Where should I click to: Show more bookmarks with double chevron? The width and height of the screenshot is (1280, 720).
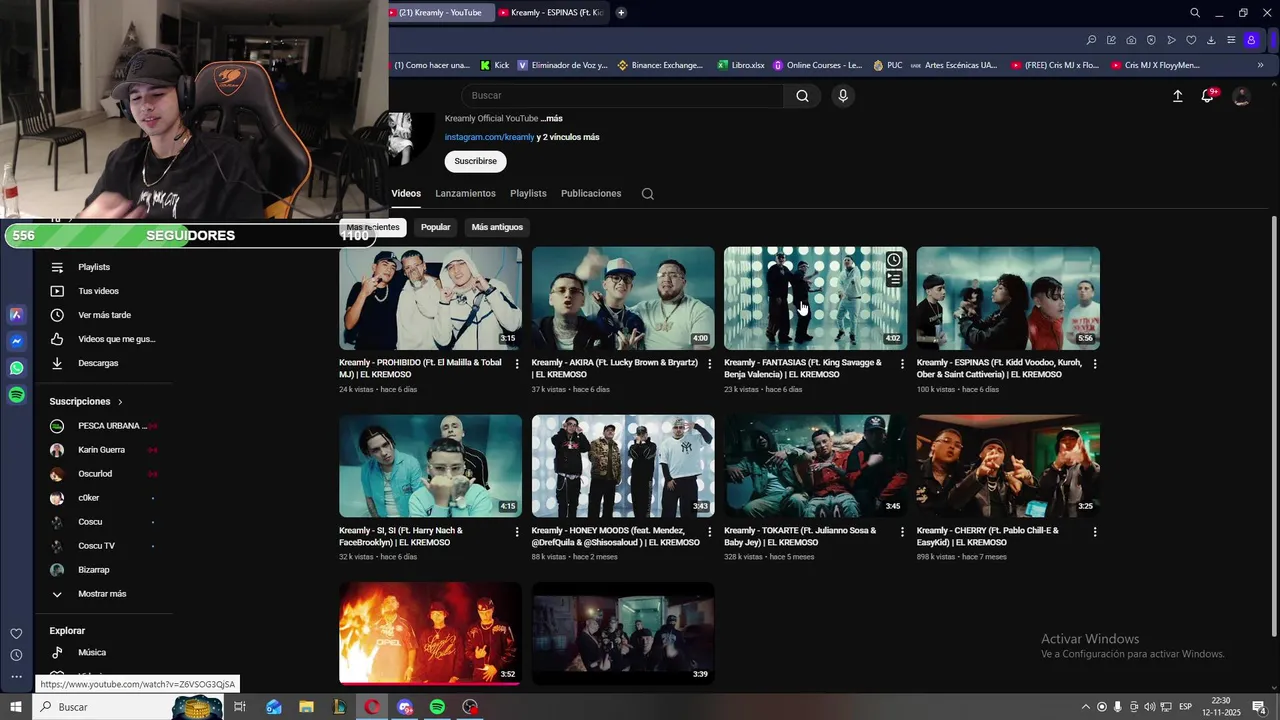1260,65
